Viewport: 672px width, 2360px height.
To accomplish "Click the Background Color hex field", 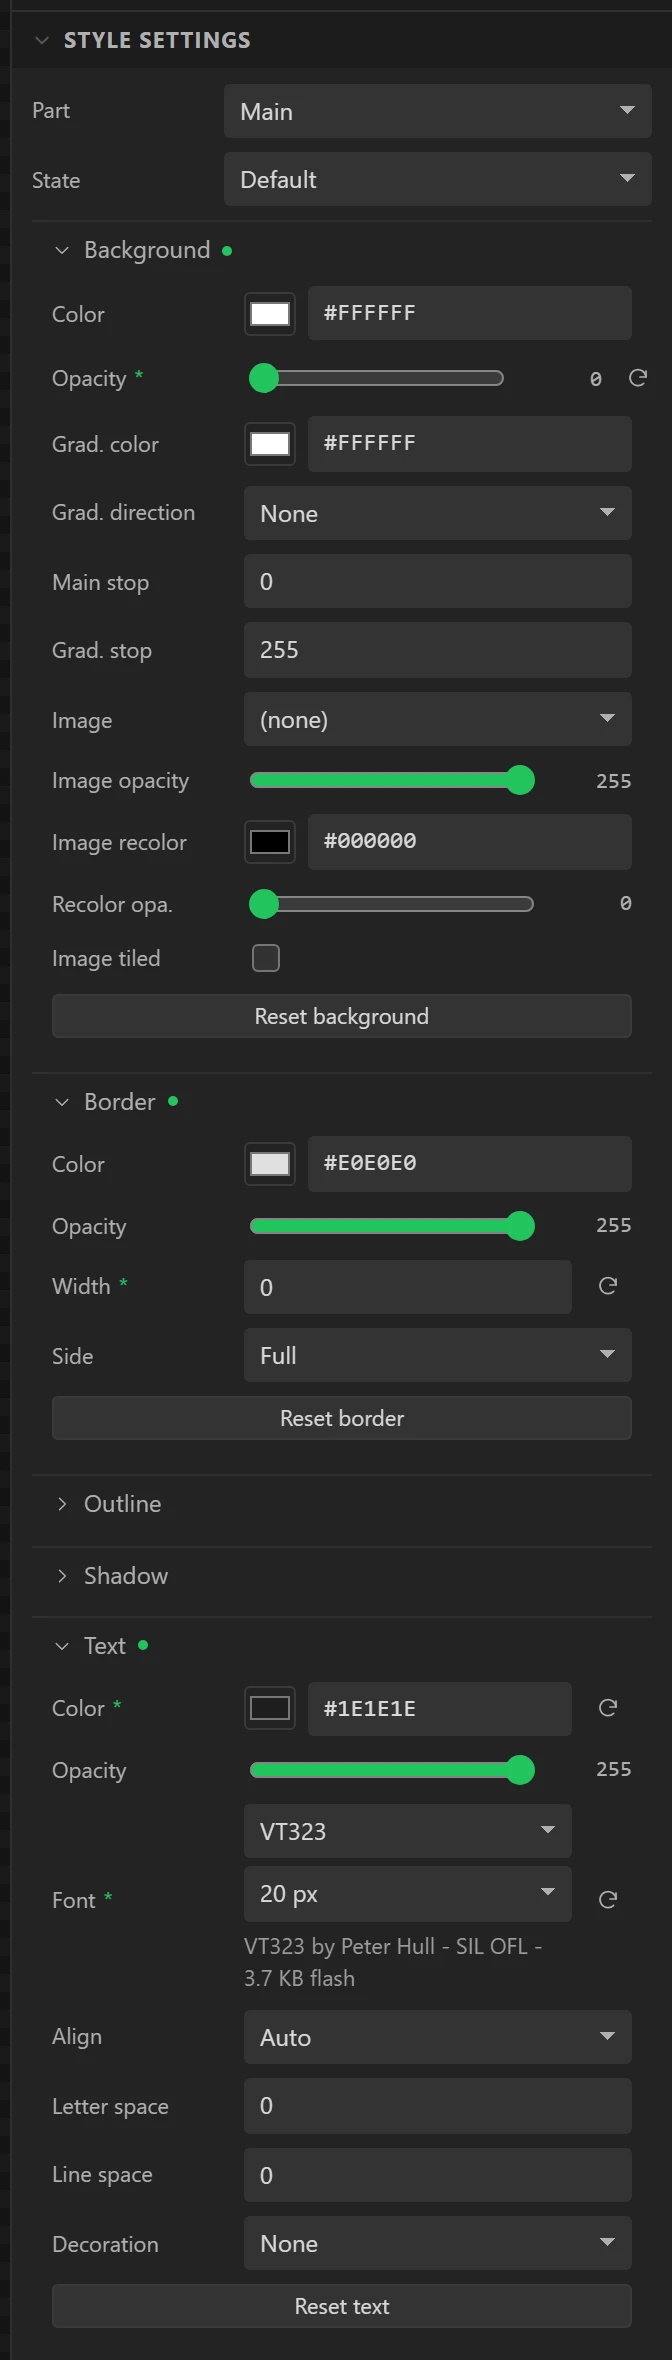I will click(x=470, y=313).
